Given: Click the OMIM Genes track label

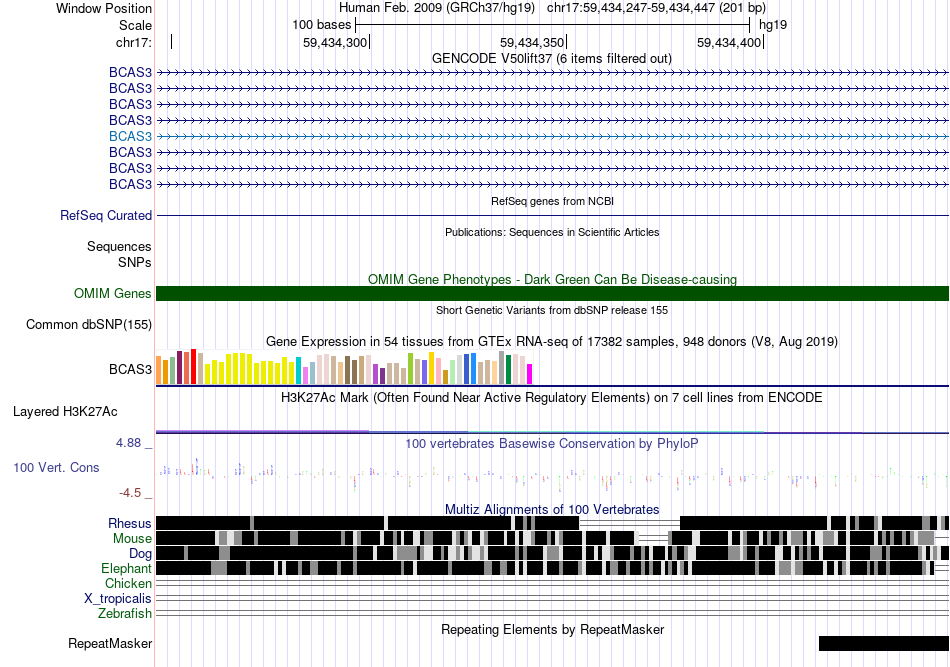Looking at the screenshot, I should [112, 294].
